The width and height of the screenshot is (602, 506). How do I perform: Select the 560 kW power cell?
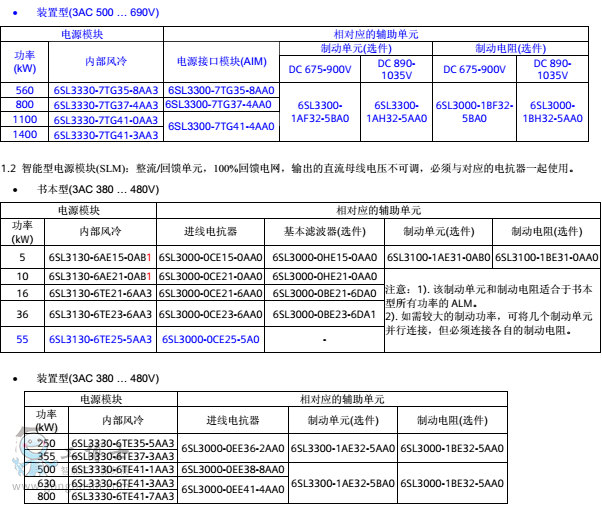tap(25, 90)
